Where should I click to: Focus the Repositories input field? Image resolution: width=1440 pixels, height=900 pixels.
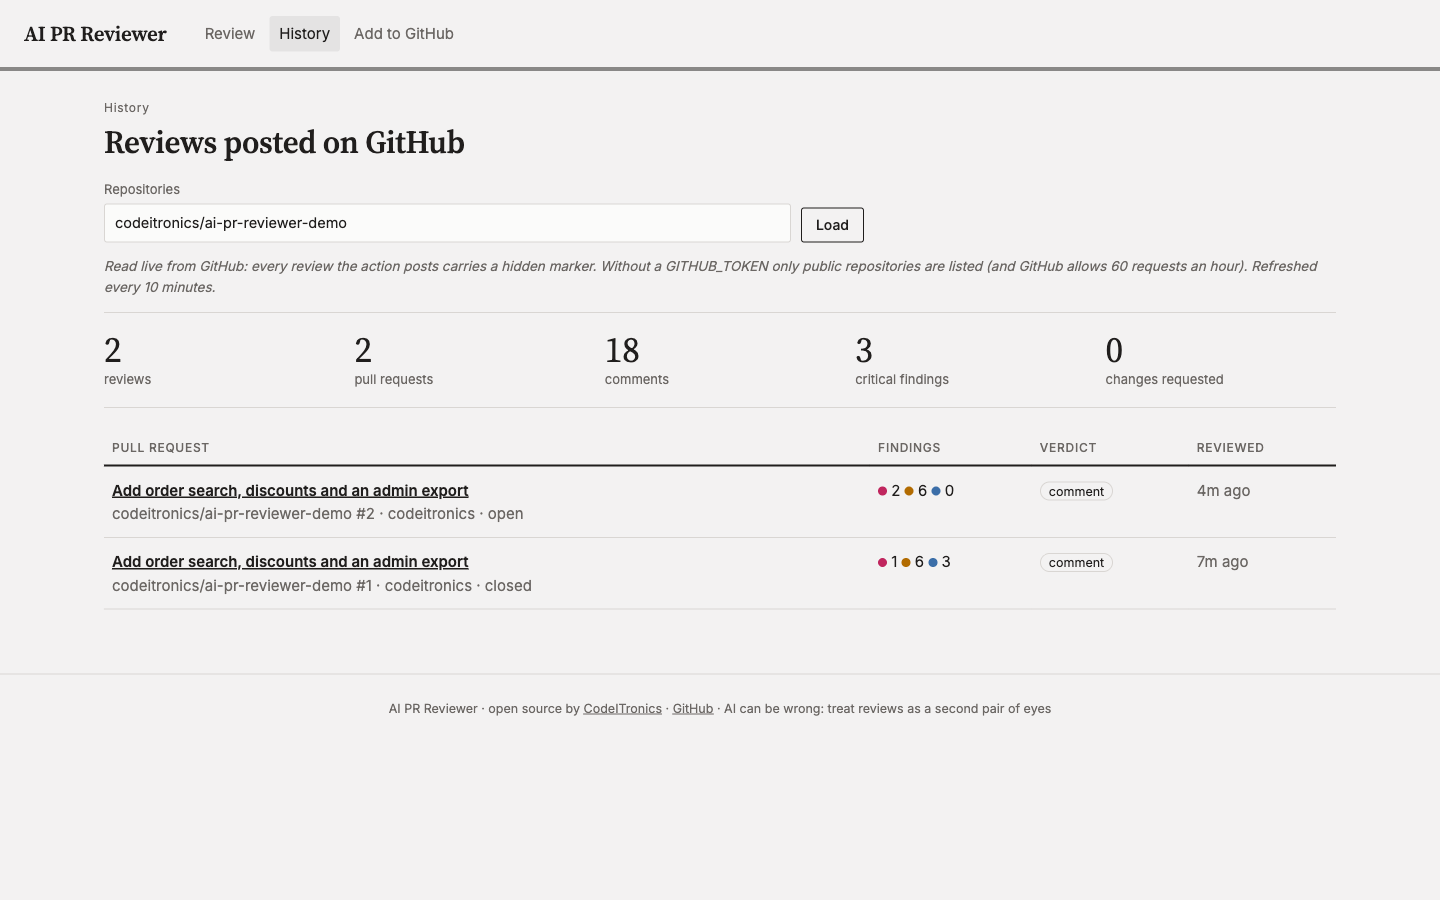point(447,223)
